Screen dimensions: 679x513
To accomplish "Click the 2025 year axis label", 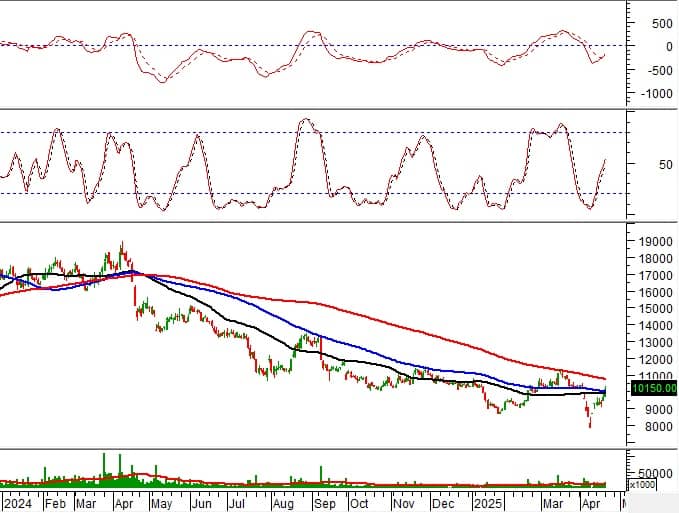I will (488, 503).
